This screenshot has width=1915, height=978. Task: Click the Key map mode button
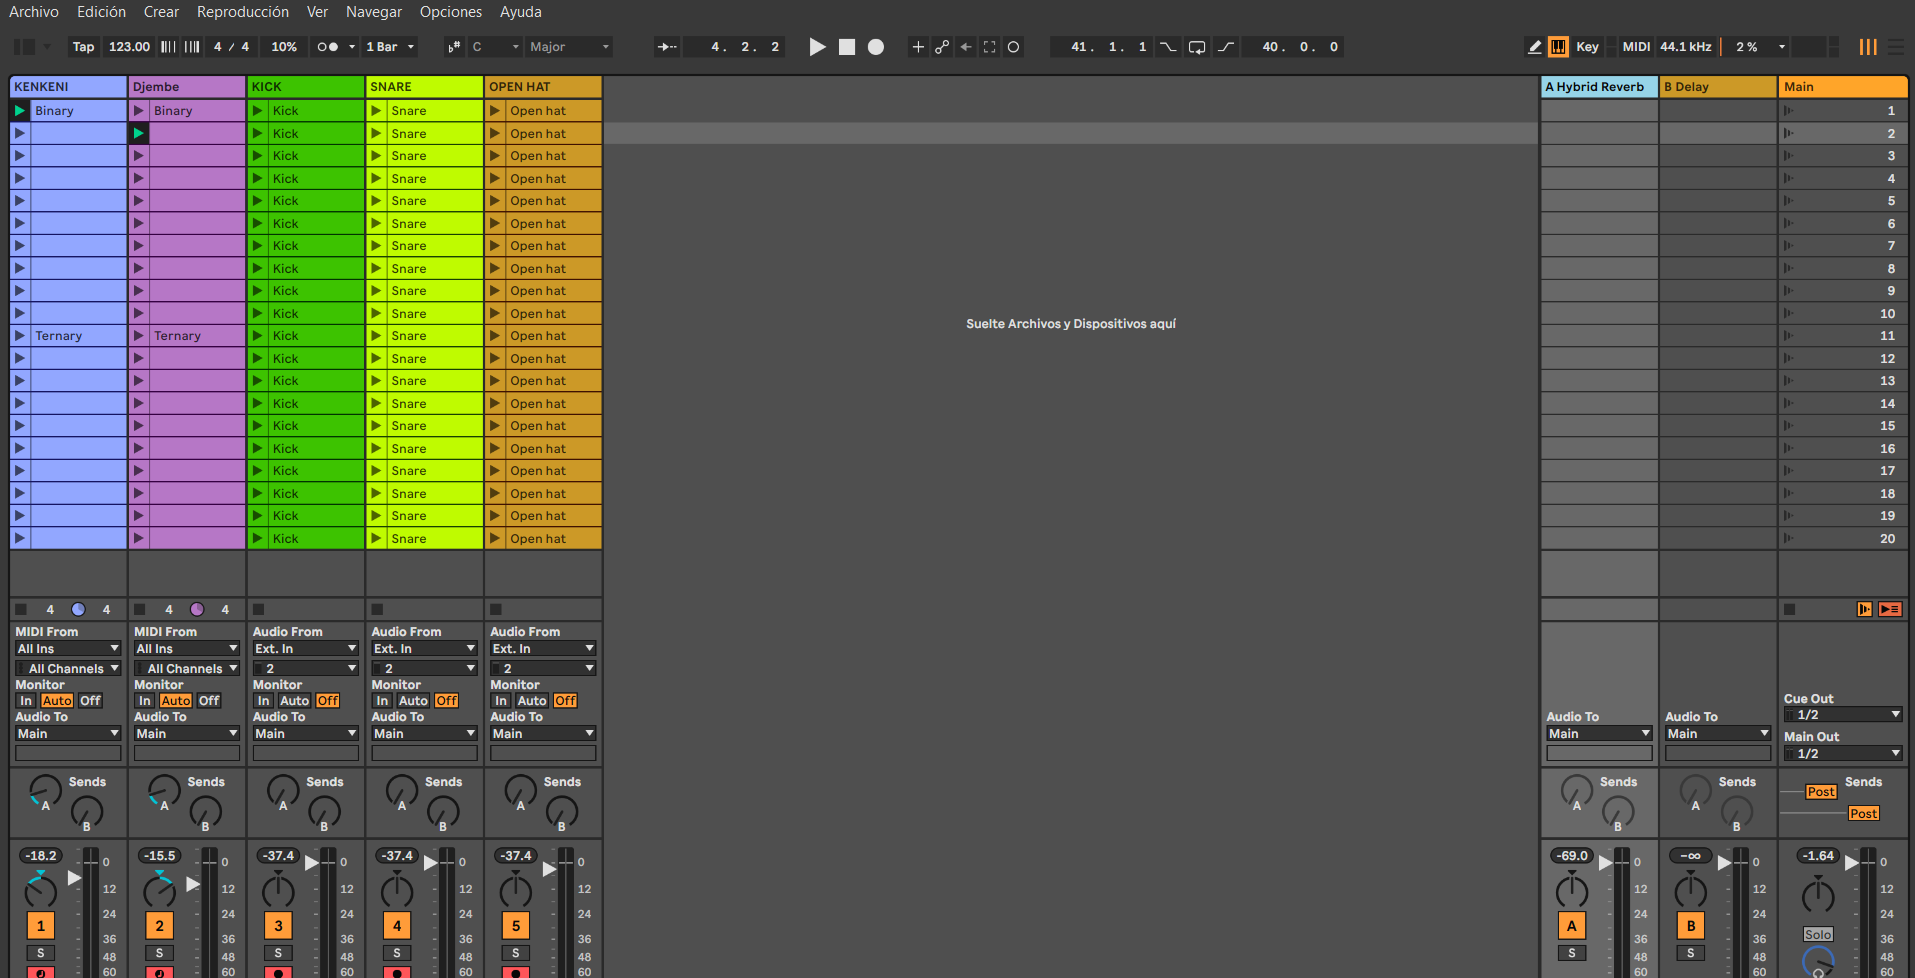(1587, 47)
